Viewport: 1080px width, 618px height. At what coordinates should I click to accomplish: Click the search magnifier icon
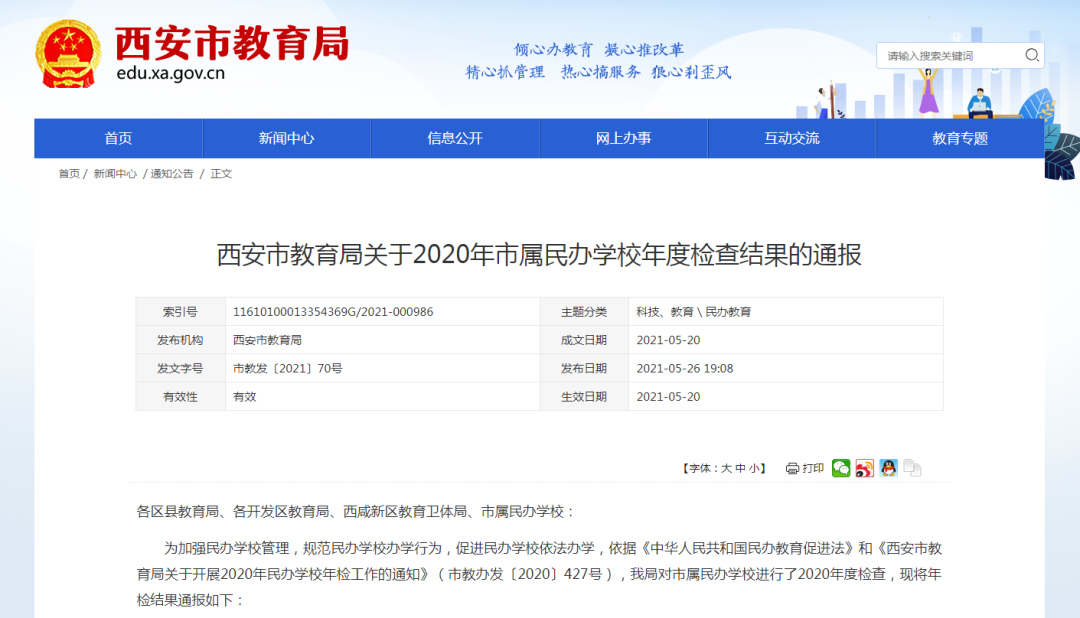click(x=1032, y=56)
